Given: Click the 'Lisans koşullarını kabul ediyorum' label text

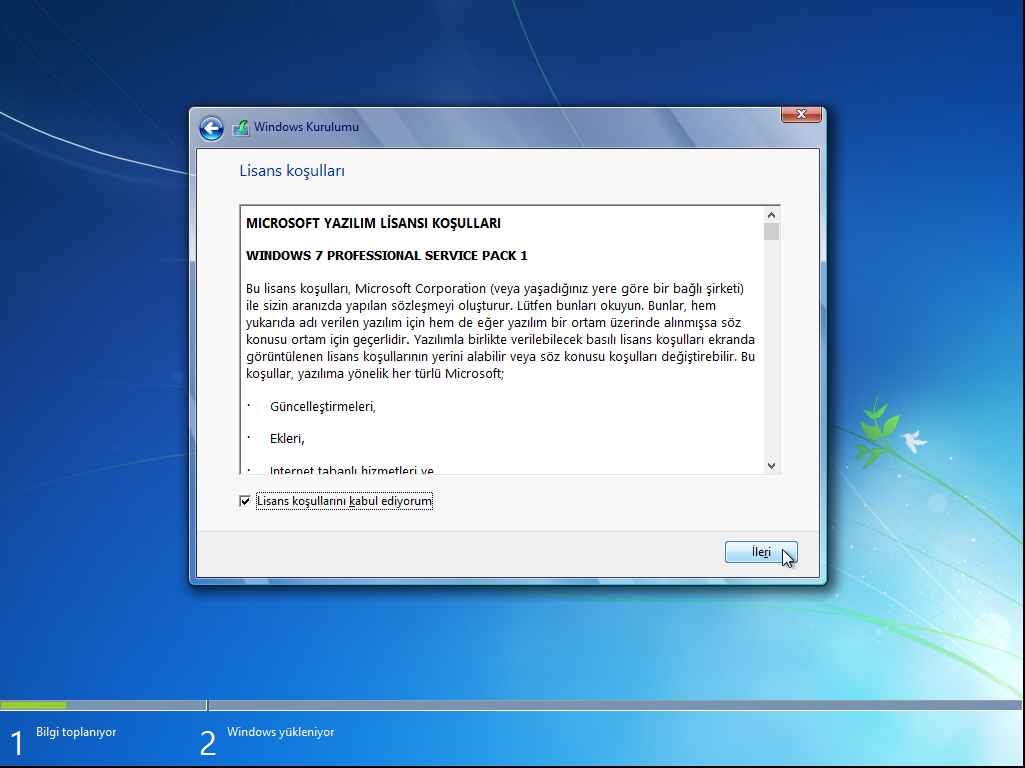Looking at the screenshot, I should (344, 501).
